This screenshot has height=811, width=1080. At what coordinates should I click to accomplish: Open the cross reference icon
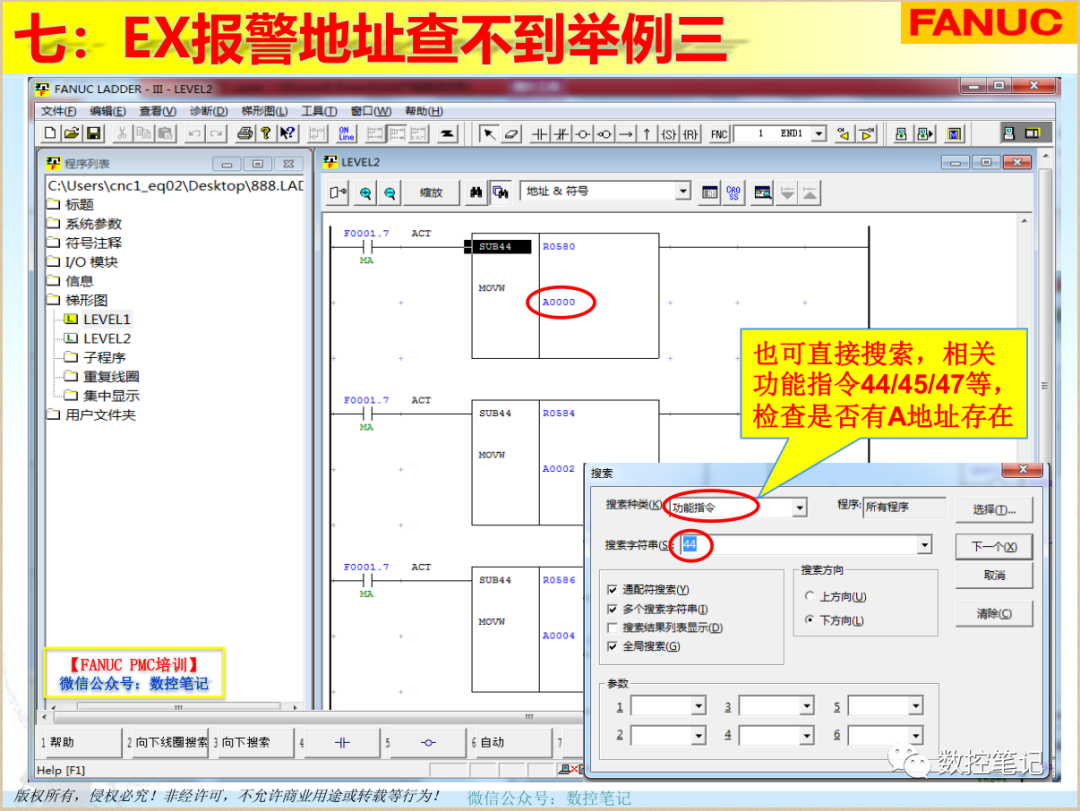pos(732,191)
